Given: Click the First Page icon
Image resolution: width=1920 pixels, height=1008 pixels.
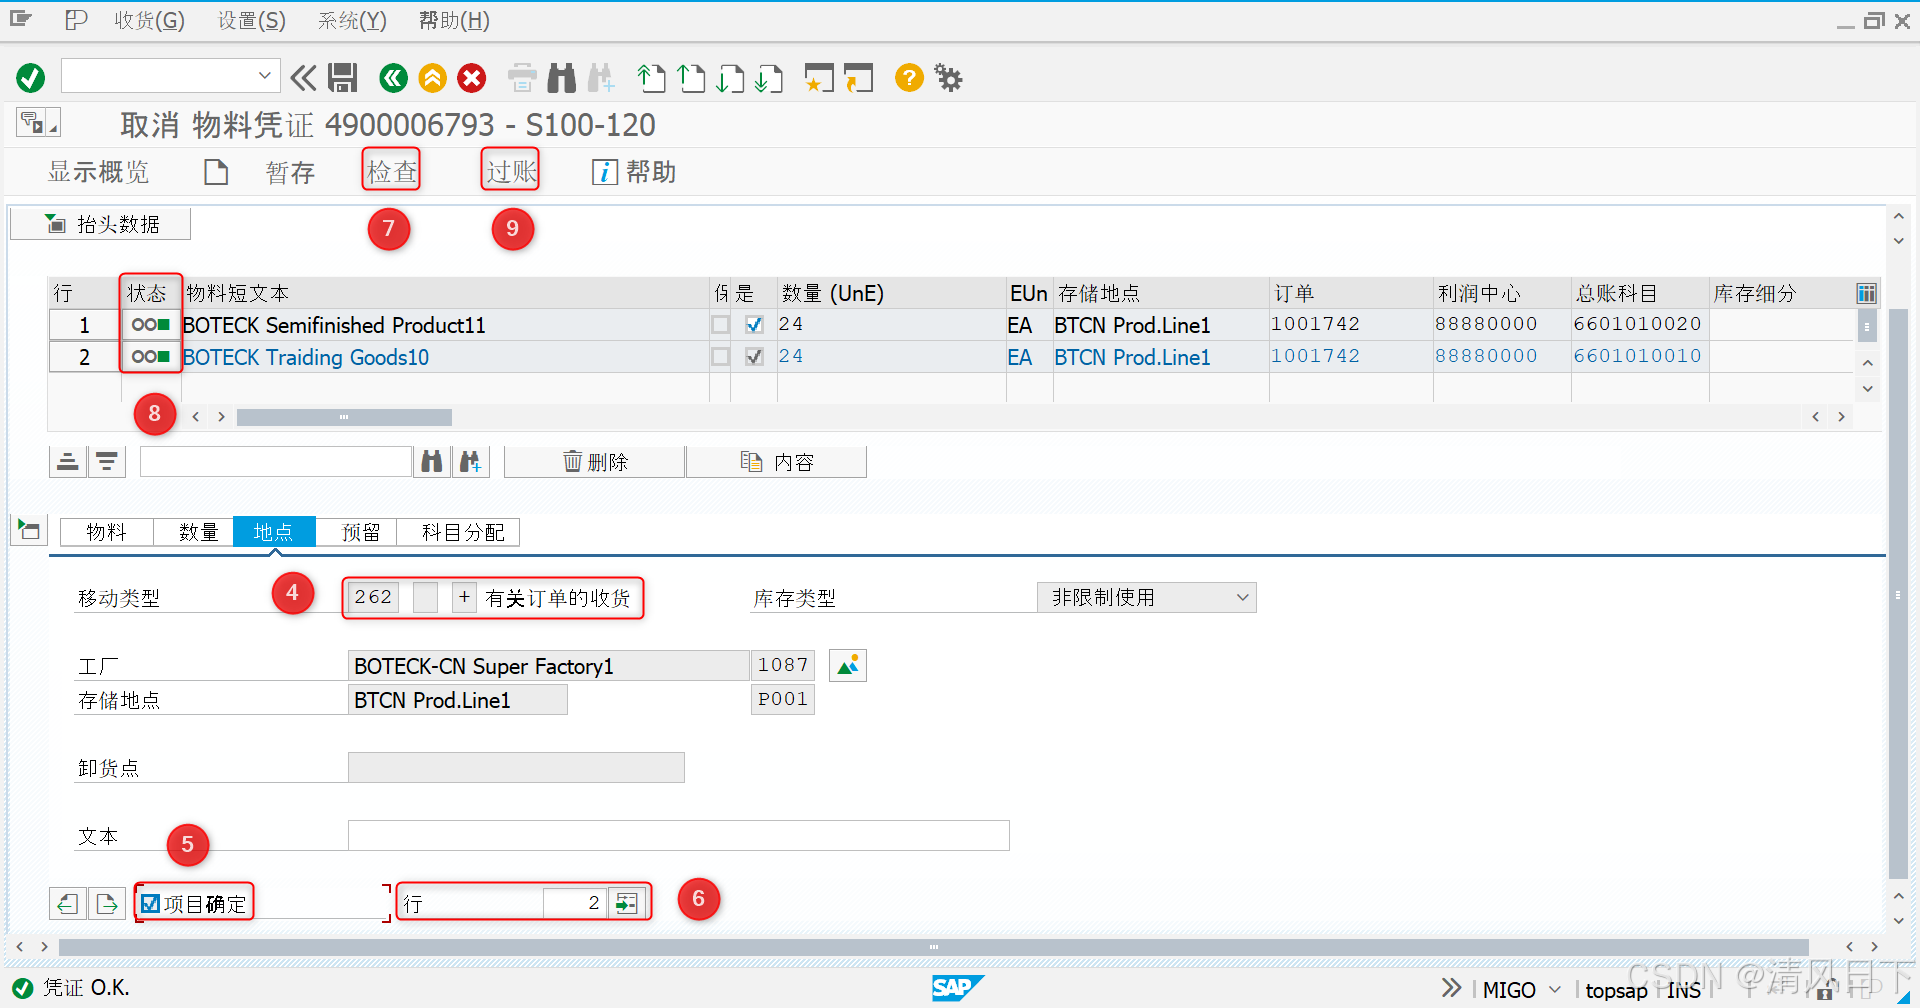Looking at the screenshot, I should click(651, 77).
